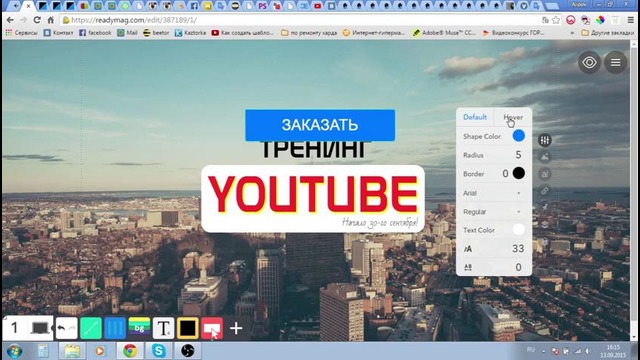Edit the font size value 33
Viewport: 640px width, 360px height.
pyautogui.click(x=518, y=248)
